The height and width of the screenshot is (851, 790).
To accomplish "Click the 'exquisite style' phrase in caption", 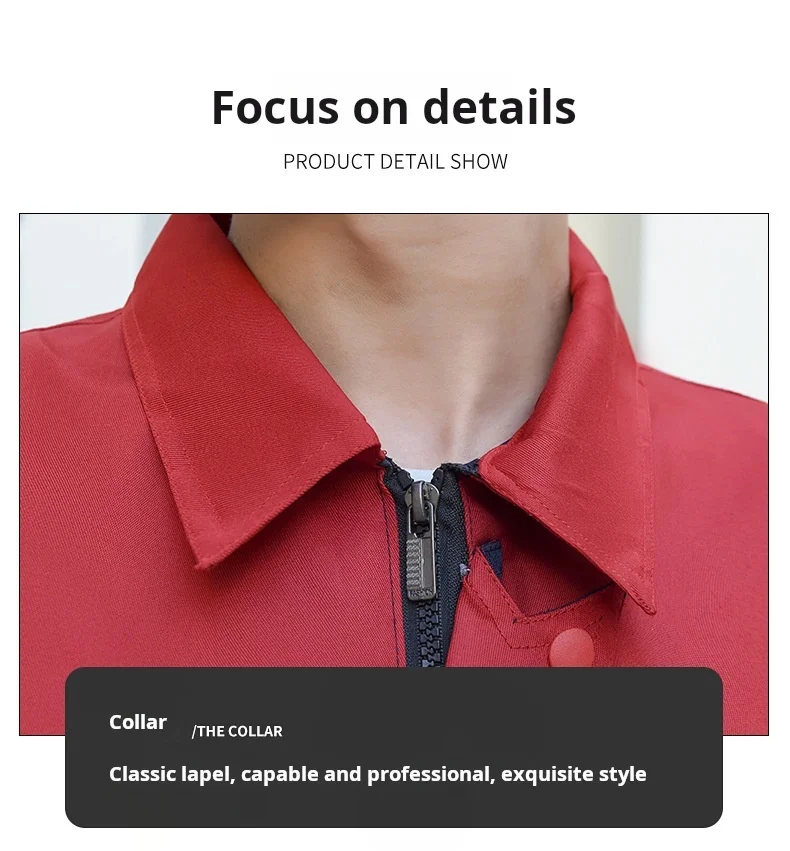I will click(574, 774).
